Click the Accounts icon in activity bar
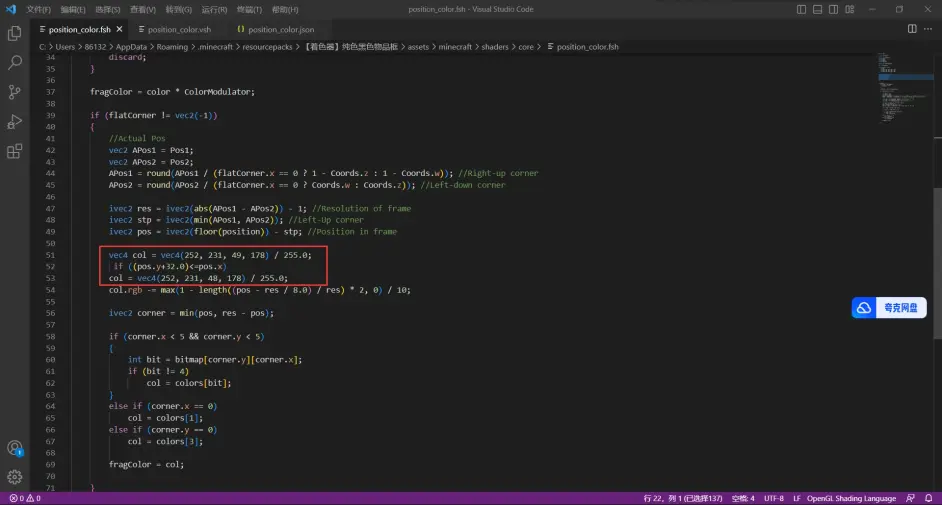This screenshot has height=505, width=942. coord(14,449)
